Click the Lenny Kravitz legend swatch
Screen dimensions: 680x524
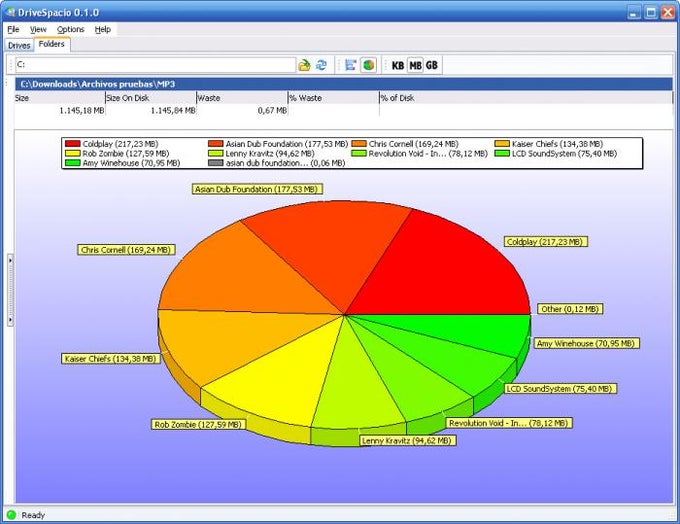pyautogui.click(x=216, y=153)
